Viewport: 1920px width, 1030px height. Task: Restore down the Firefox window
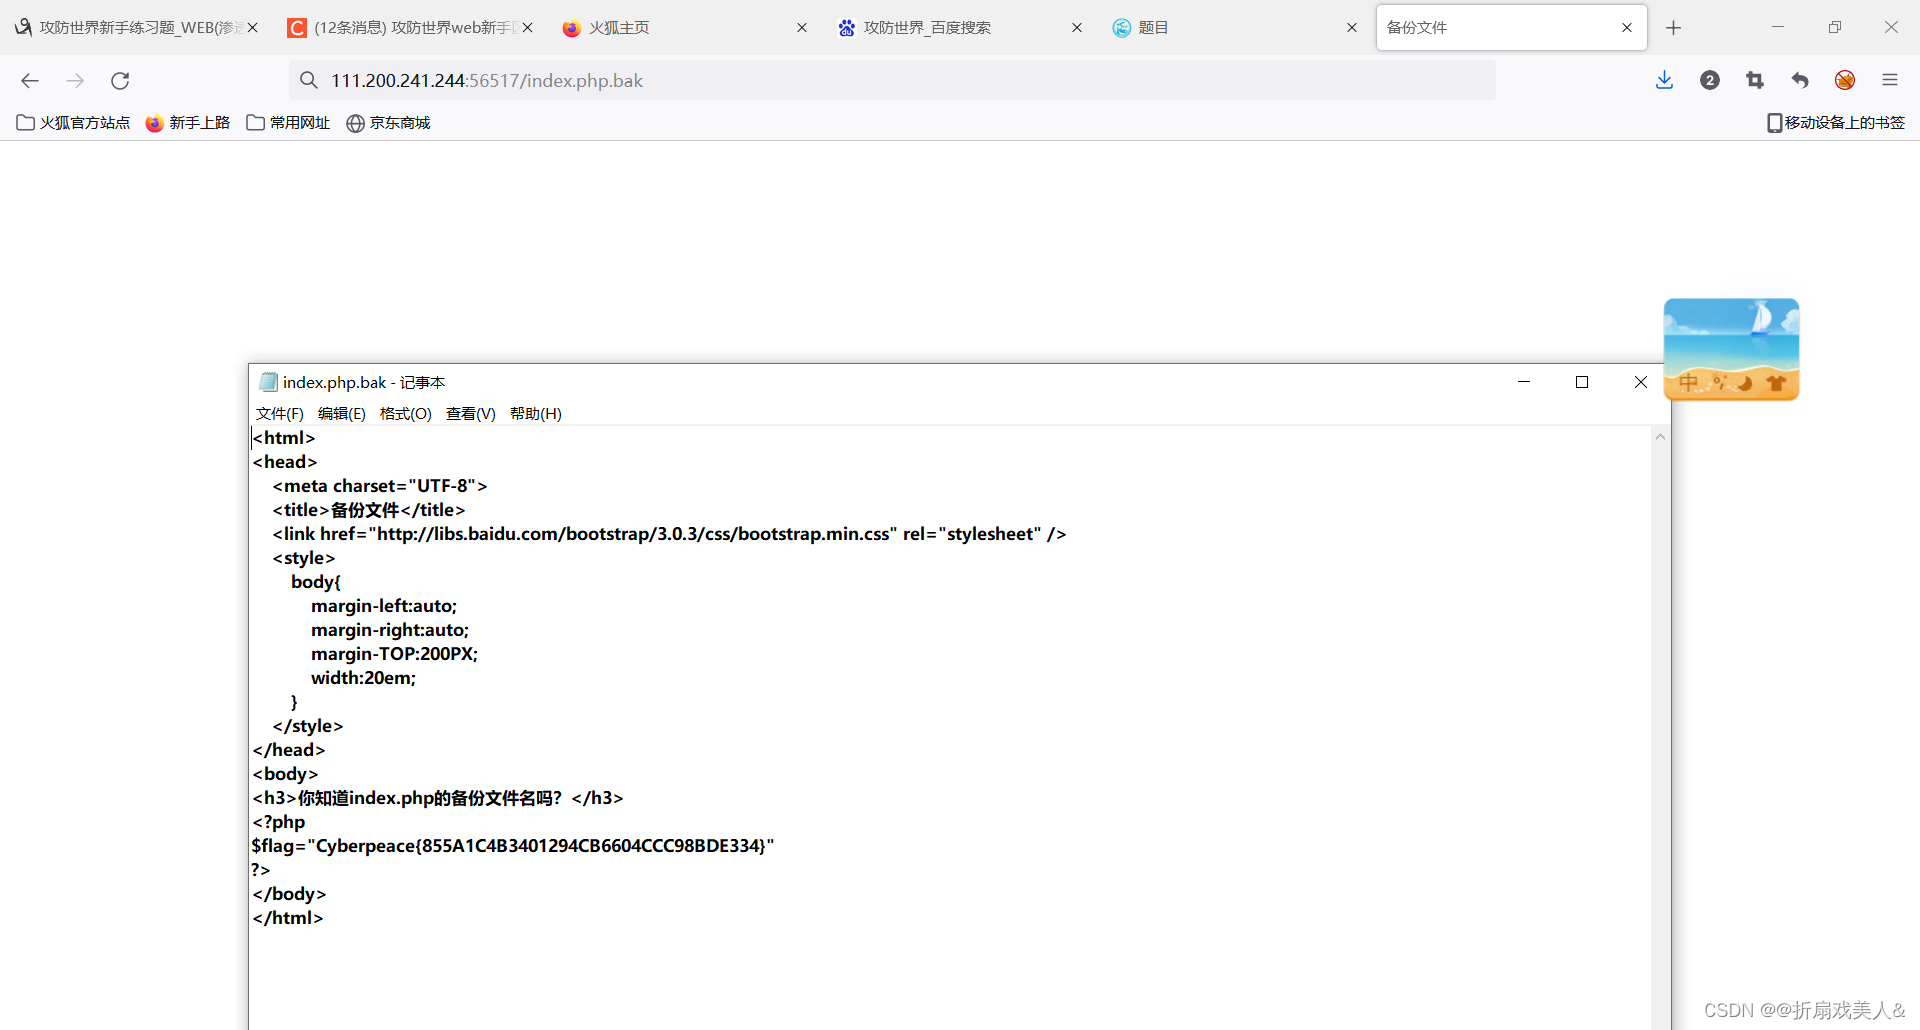click(1834, 28)
